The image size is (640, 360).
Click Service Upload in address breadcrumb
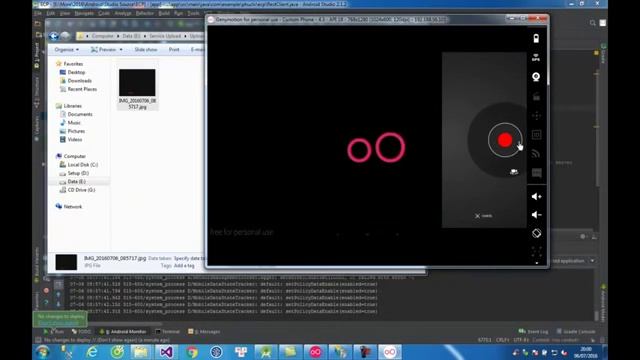tap(165, 36)
